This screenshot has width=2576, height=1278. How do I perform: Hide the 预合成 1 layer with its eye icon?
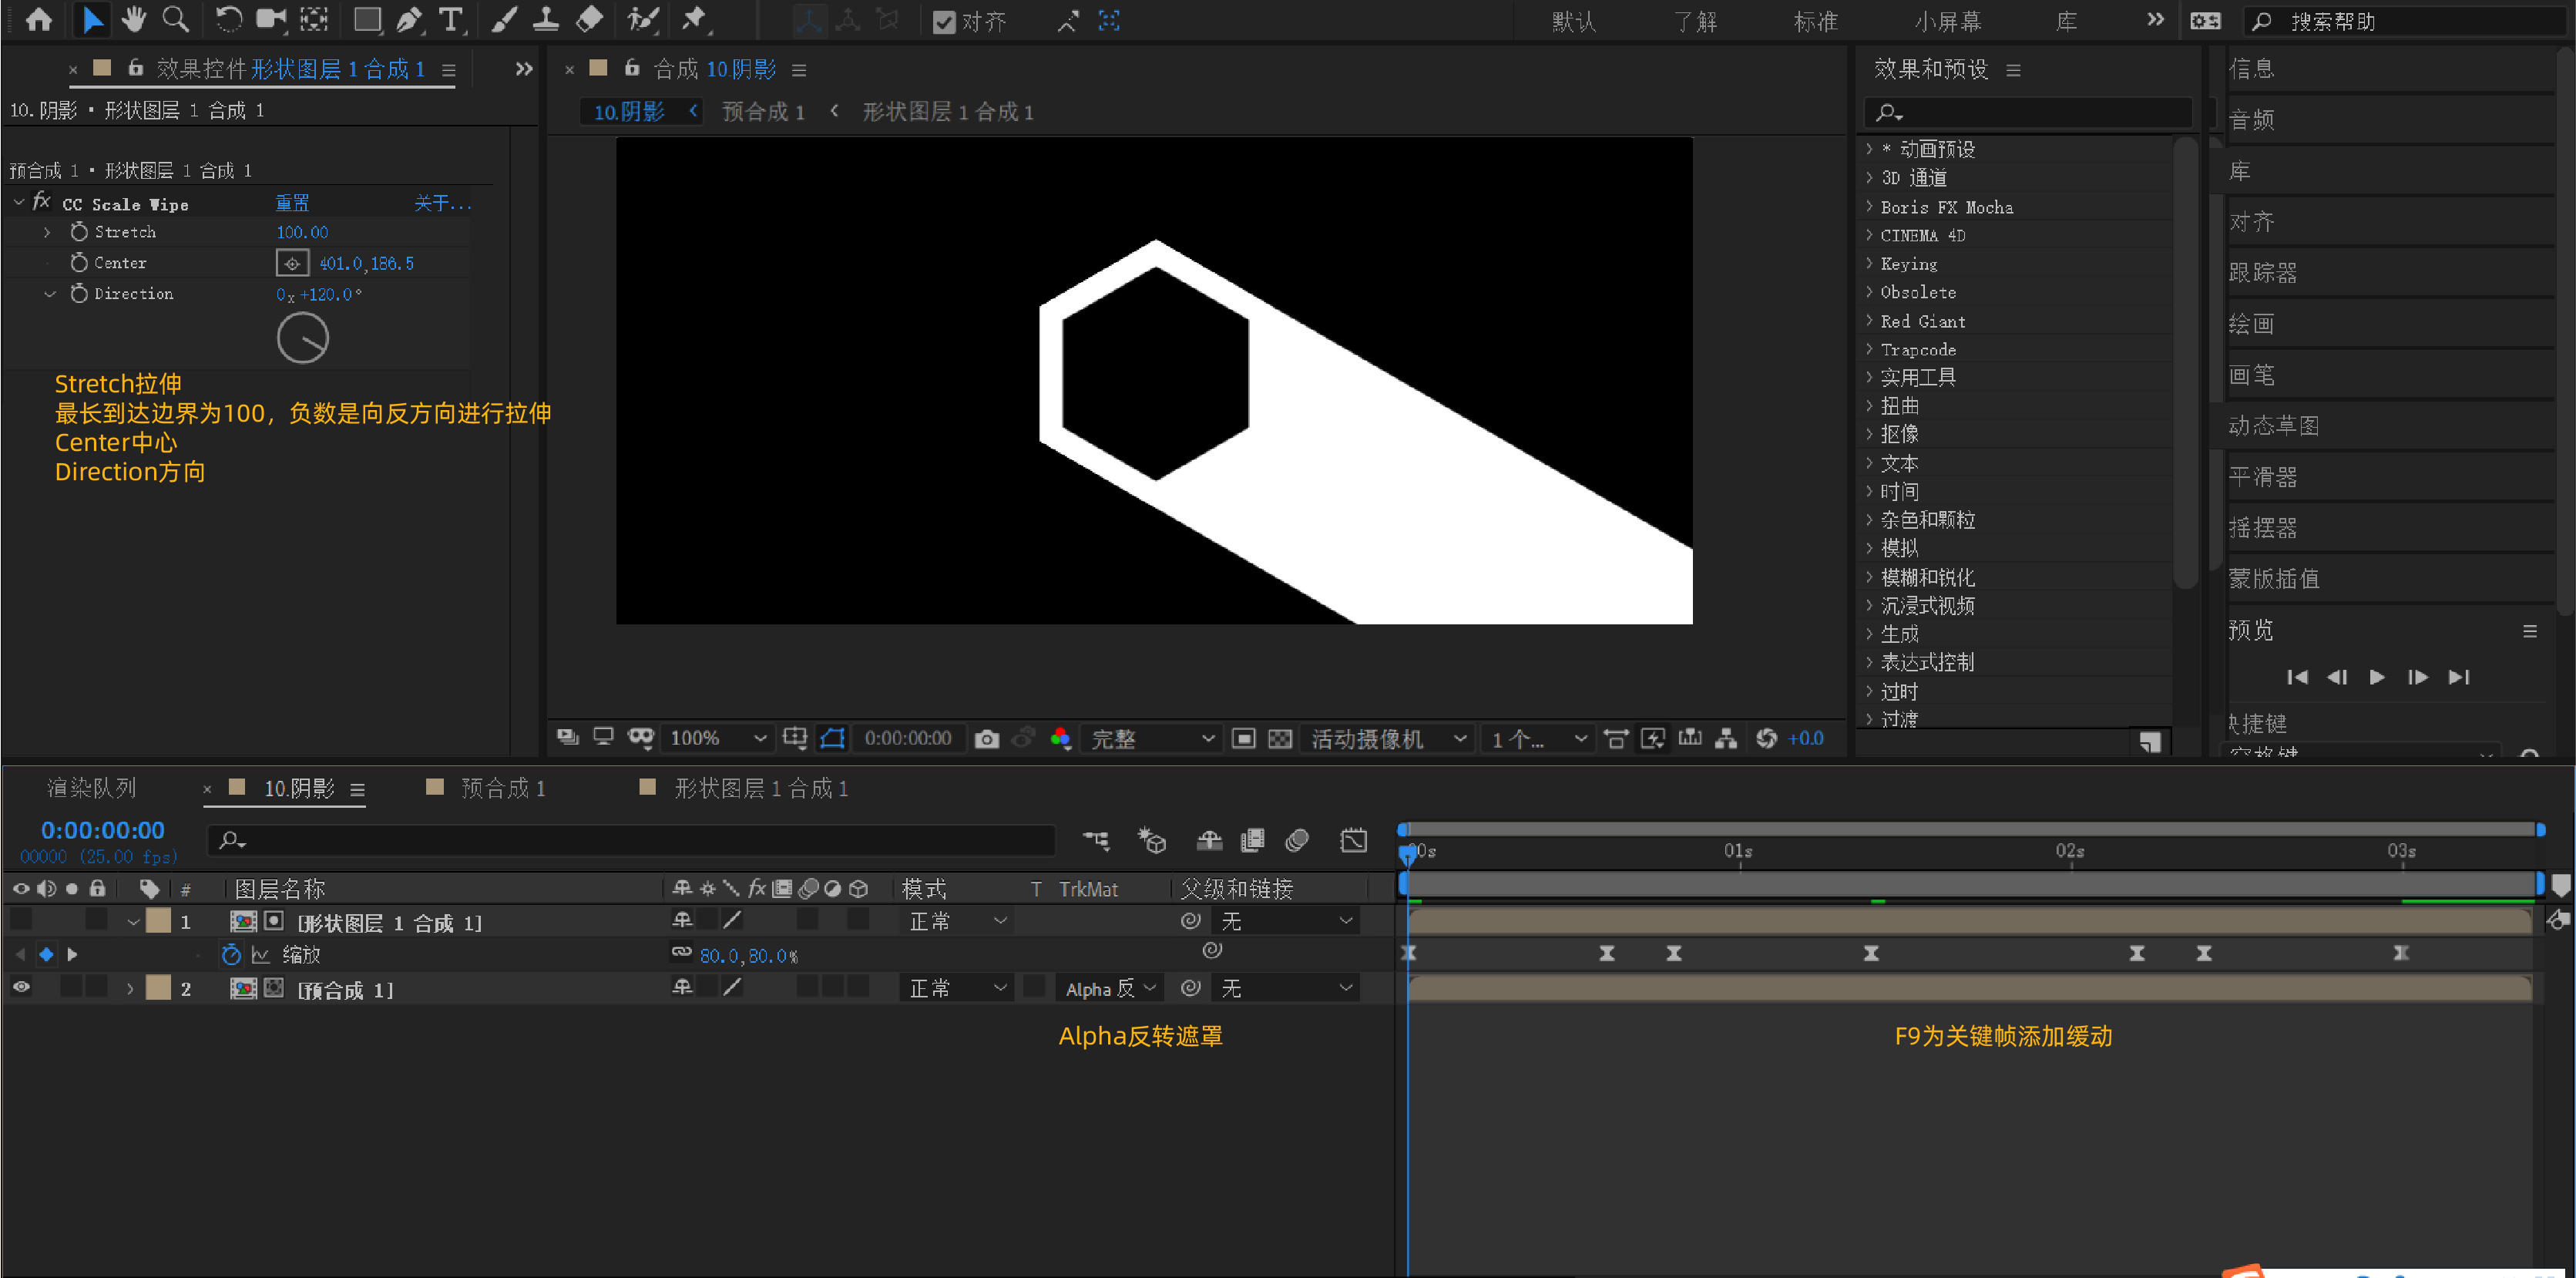(x=21, y=988)
